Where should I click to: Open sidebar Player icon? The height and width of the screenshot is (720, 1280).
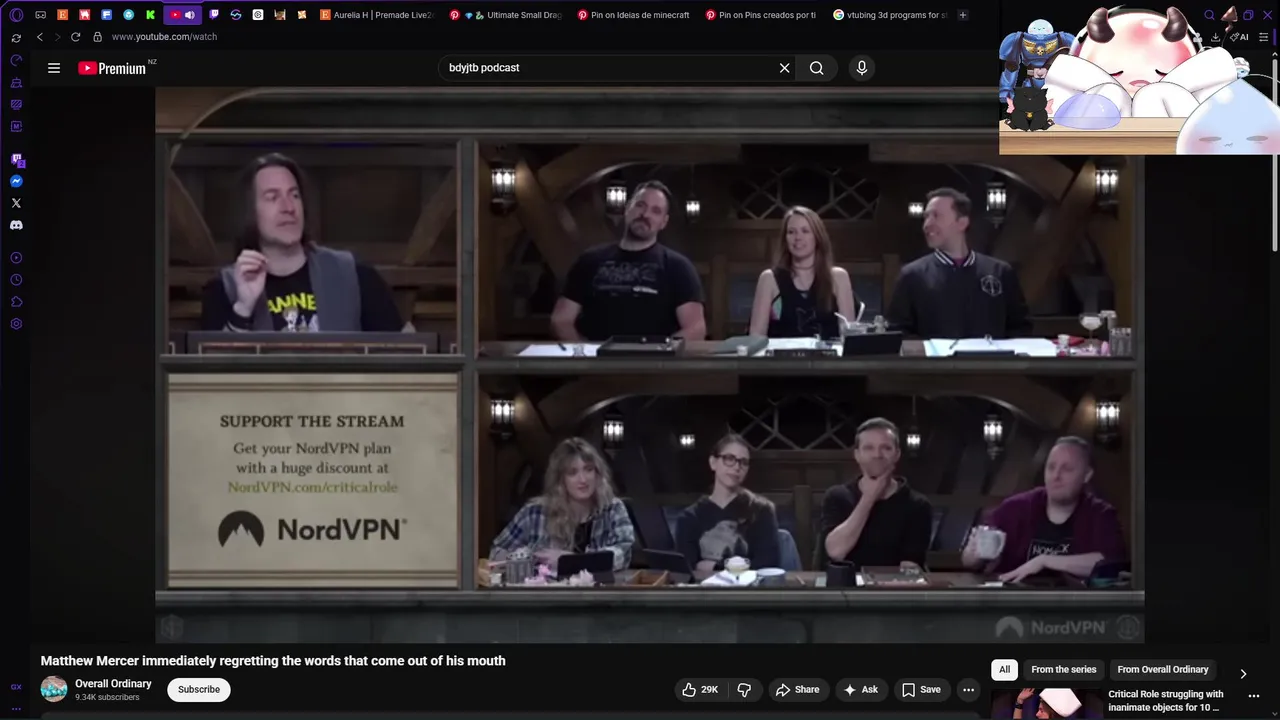pos(16,258)
